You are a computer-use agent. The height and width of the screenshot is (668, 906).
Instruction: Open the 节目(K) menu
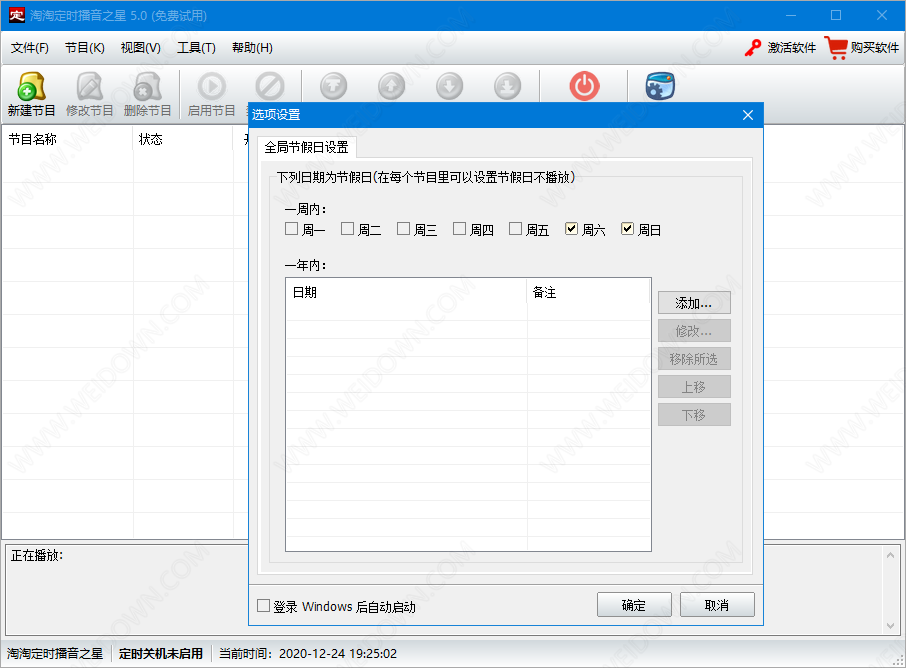(x=85, y=47)
